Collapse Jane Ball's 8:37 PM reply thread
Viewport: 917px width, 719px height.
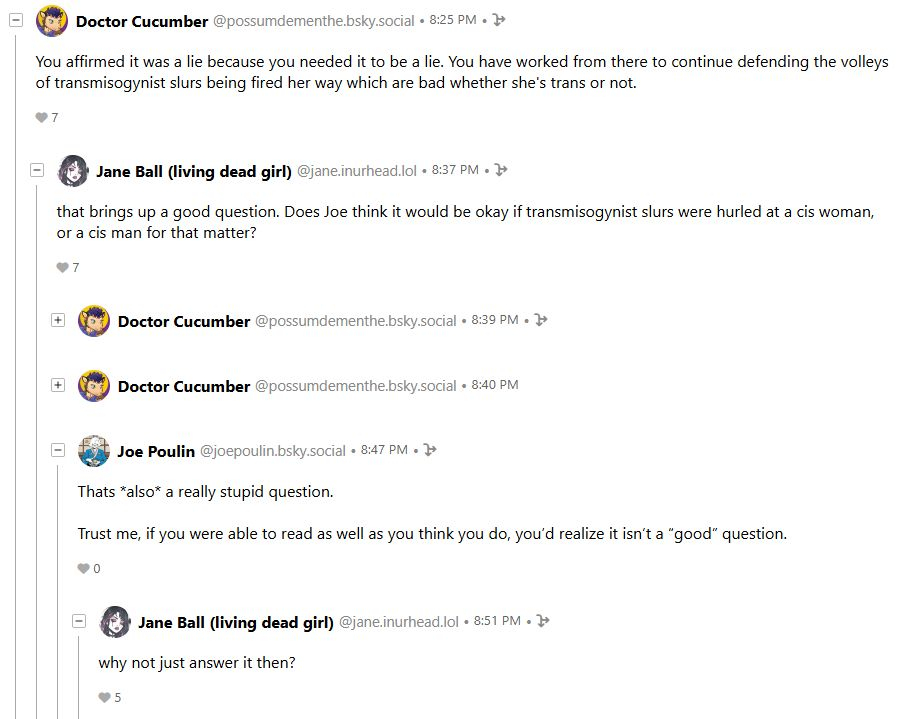tap(37, 171)
